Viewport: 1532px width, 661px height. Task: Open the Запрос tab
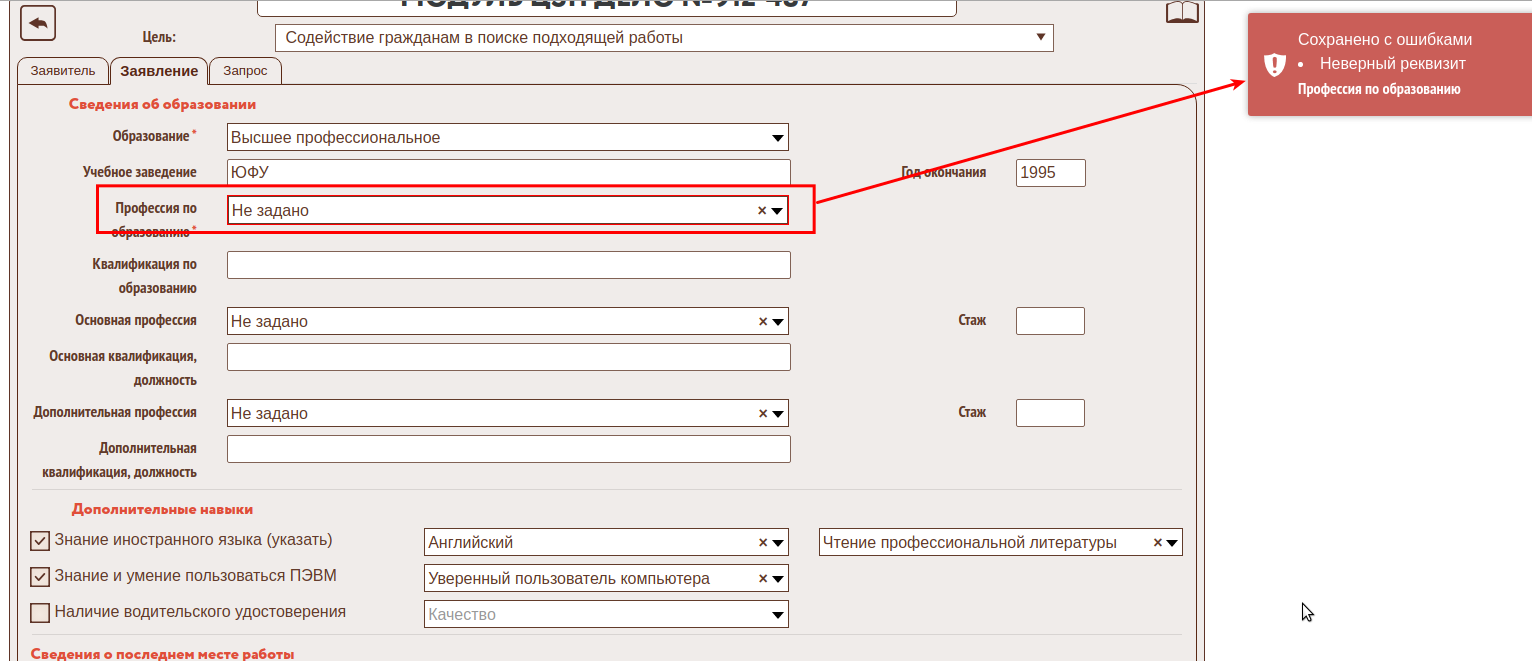point(245,71)
